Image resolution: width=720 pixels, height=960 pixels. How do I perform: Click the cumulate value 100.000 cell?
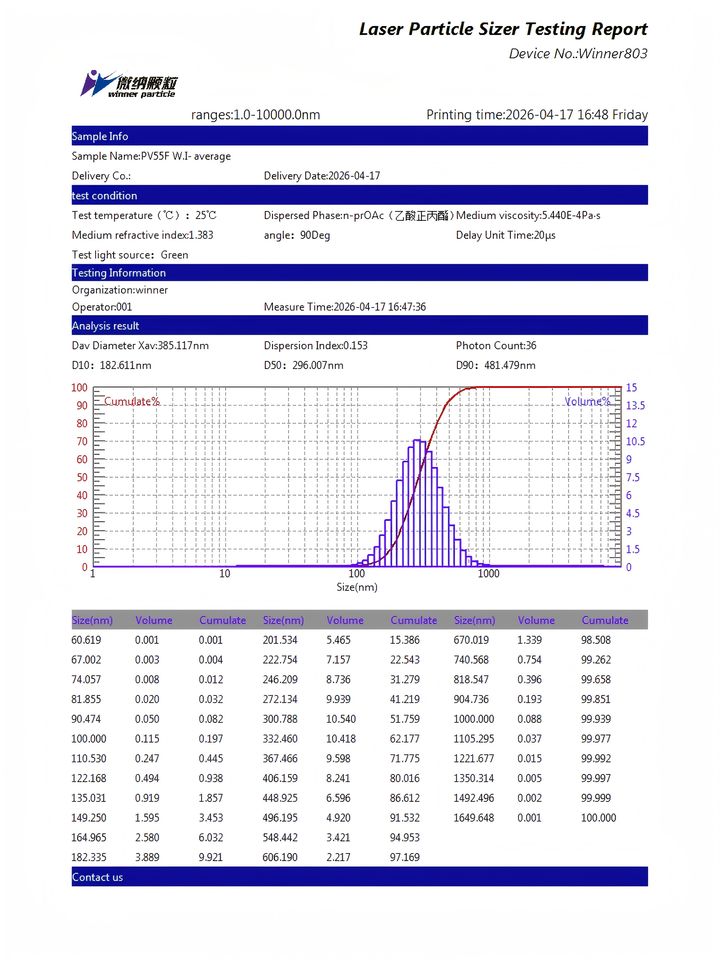coord(599,818)
